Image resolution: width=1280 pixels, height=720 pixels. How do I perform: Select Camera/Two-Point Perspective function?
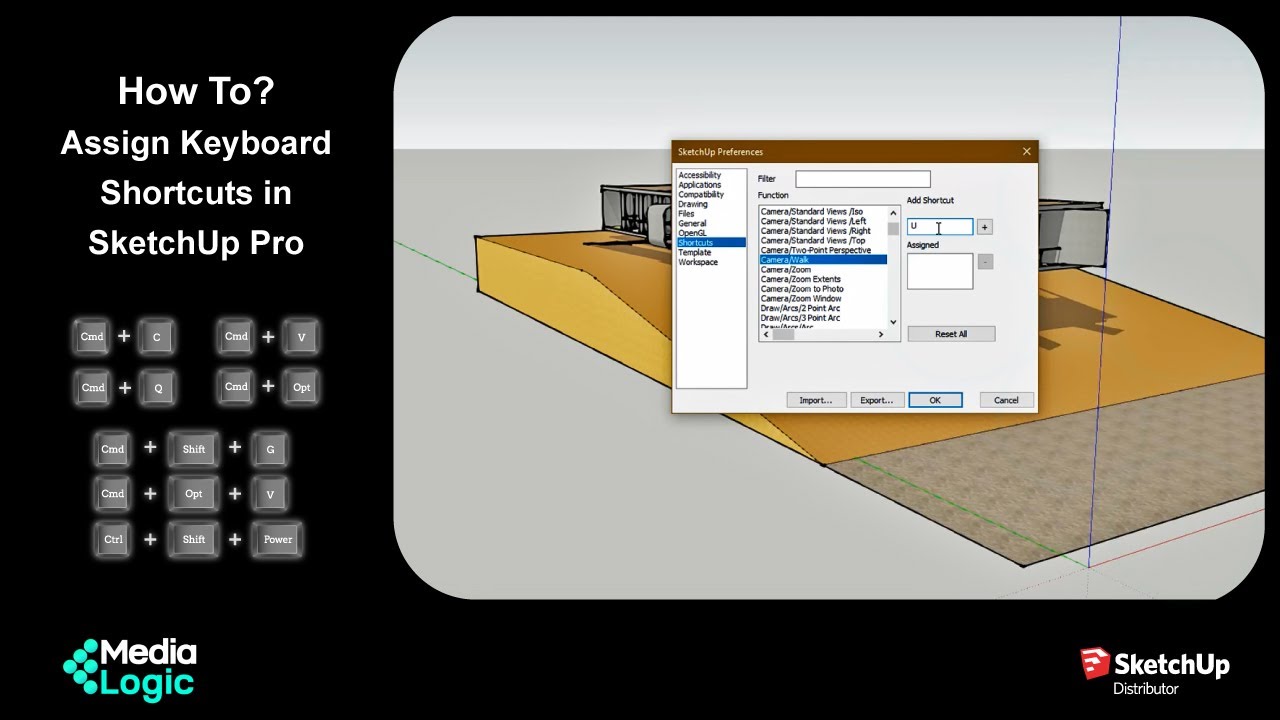[x=816, y=250]
